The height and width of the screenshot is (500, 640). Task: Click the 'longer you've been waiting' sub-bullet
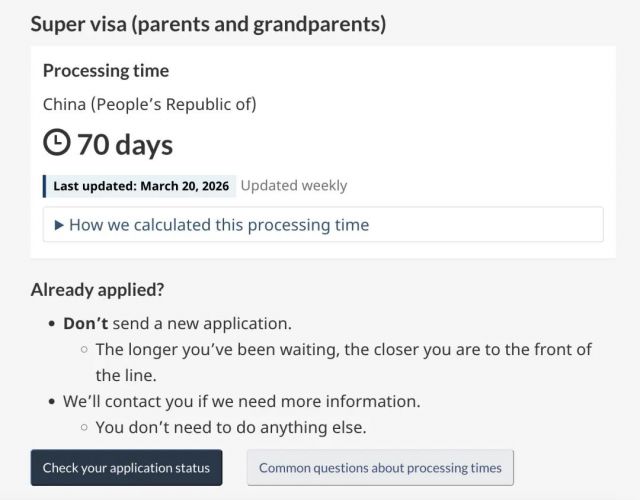coord(343,350)
